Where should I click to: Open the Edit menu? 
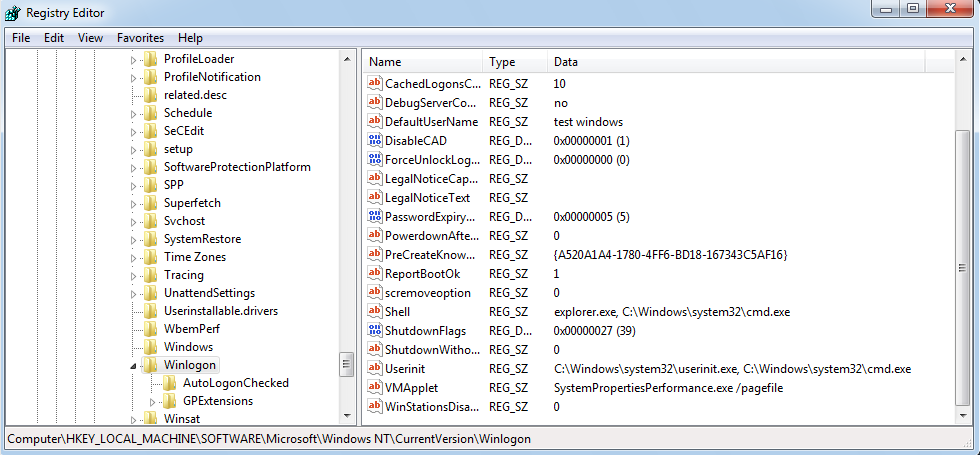point(54,38)
